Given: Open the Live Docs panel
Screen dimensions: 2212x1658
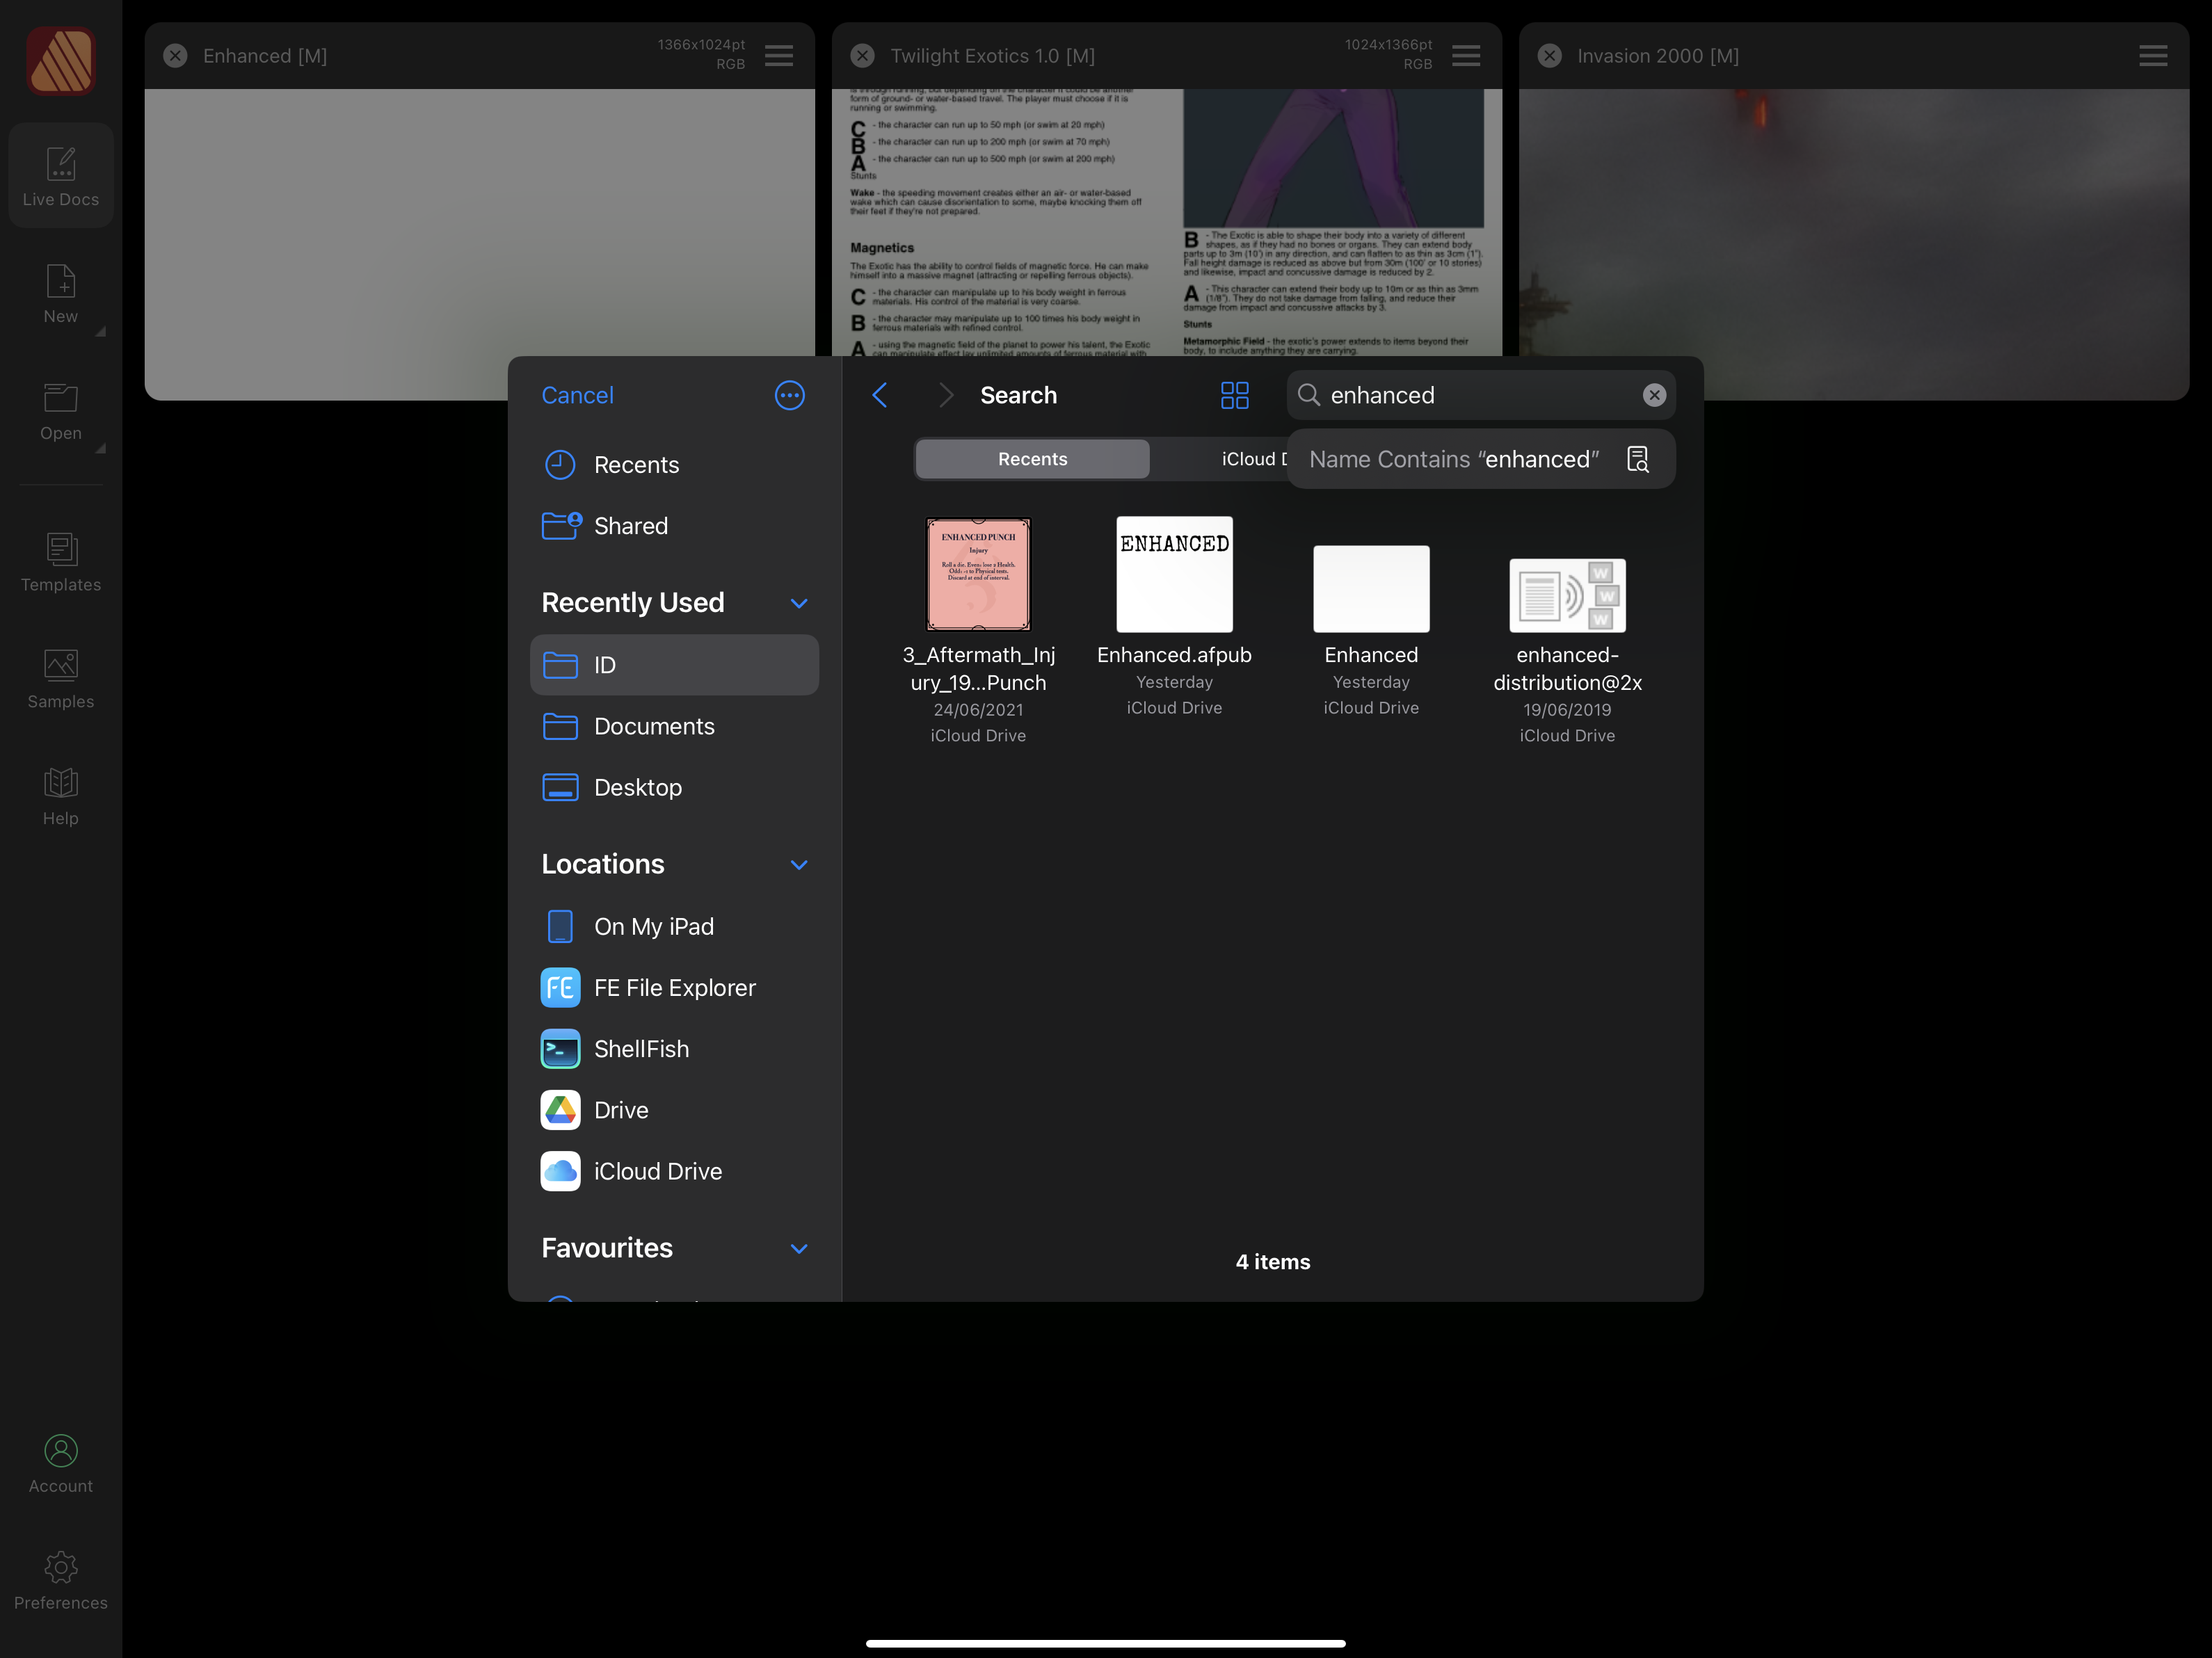Looking at the screenshot, I should (60, 175).
